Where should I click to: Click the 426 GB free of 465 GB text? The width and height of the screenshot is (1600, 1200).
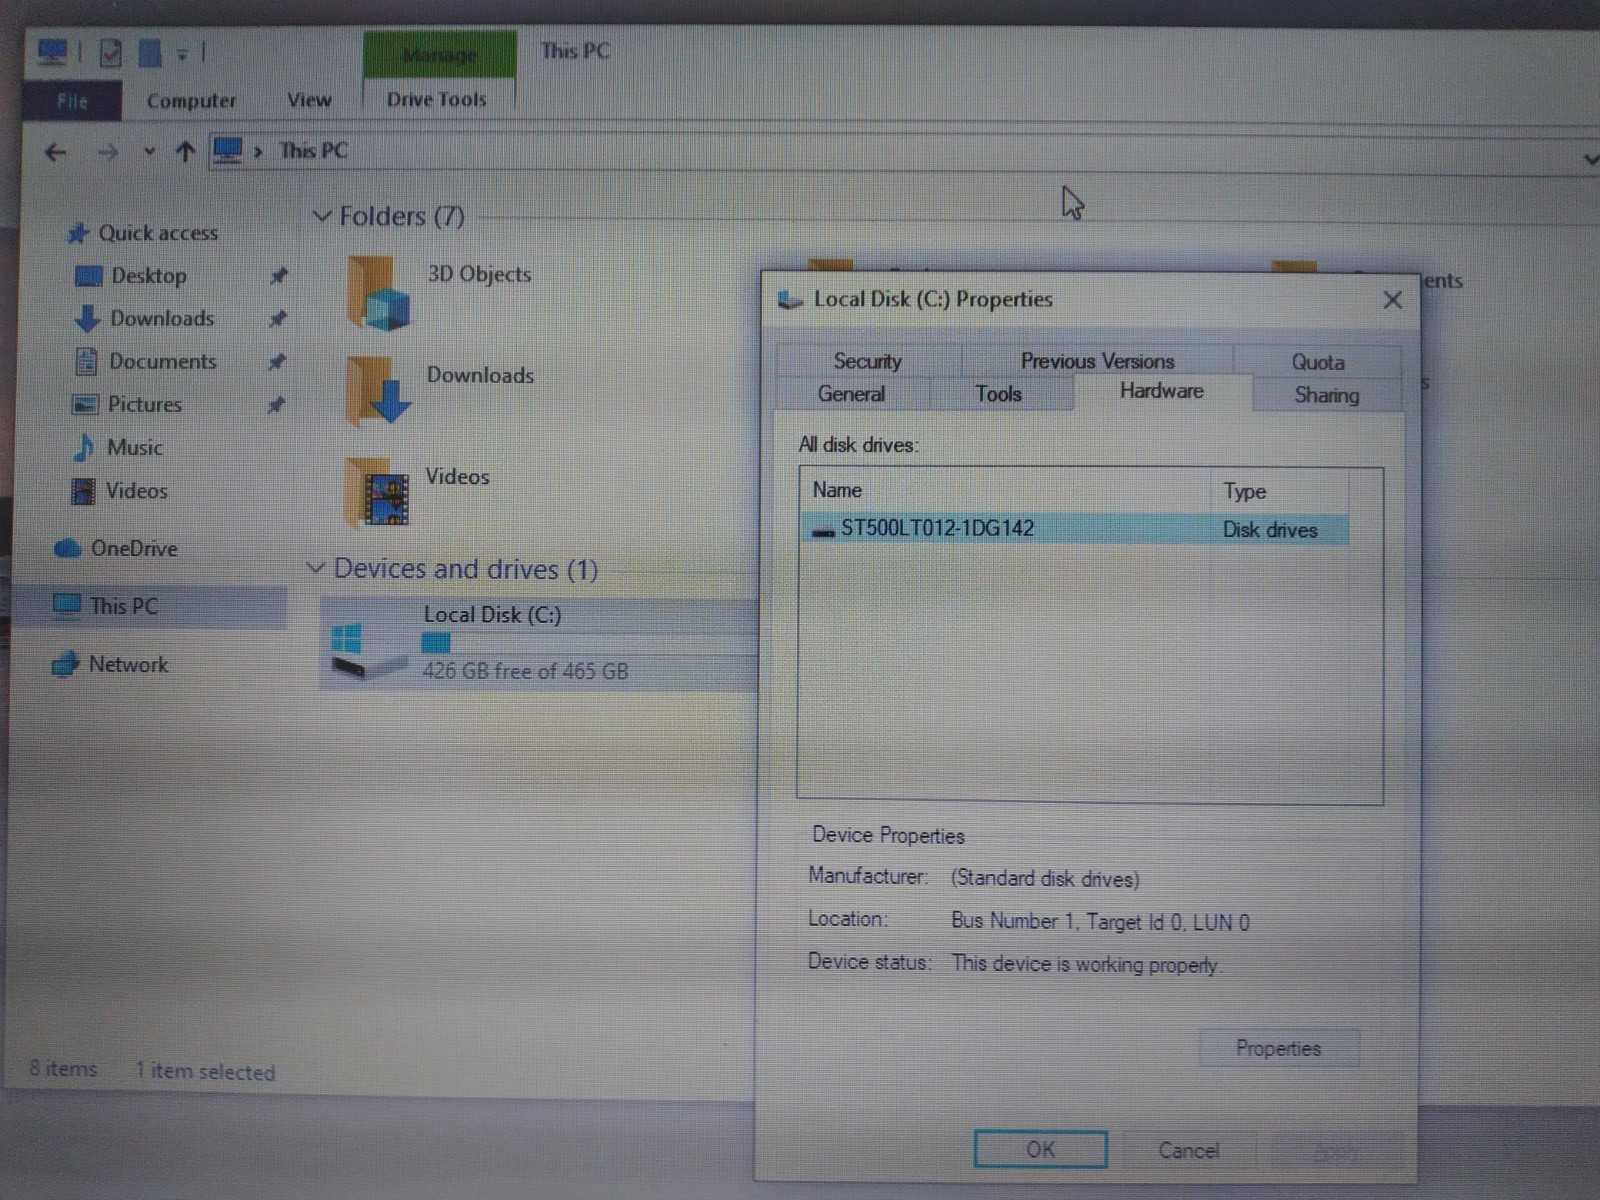pyautogui.click(x=525, y=671)
